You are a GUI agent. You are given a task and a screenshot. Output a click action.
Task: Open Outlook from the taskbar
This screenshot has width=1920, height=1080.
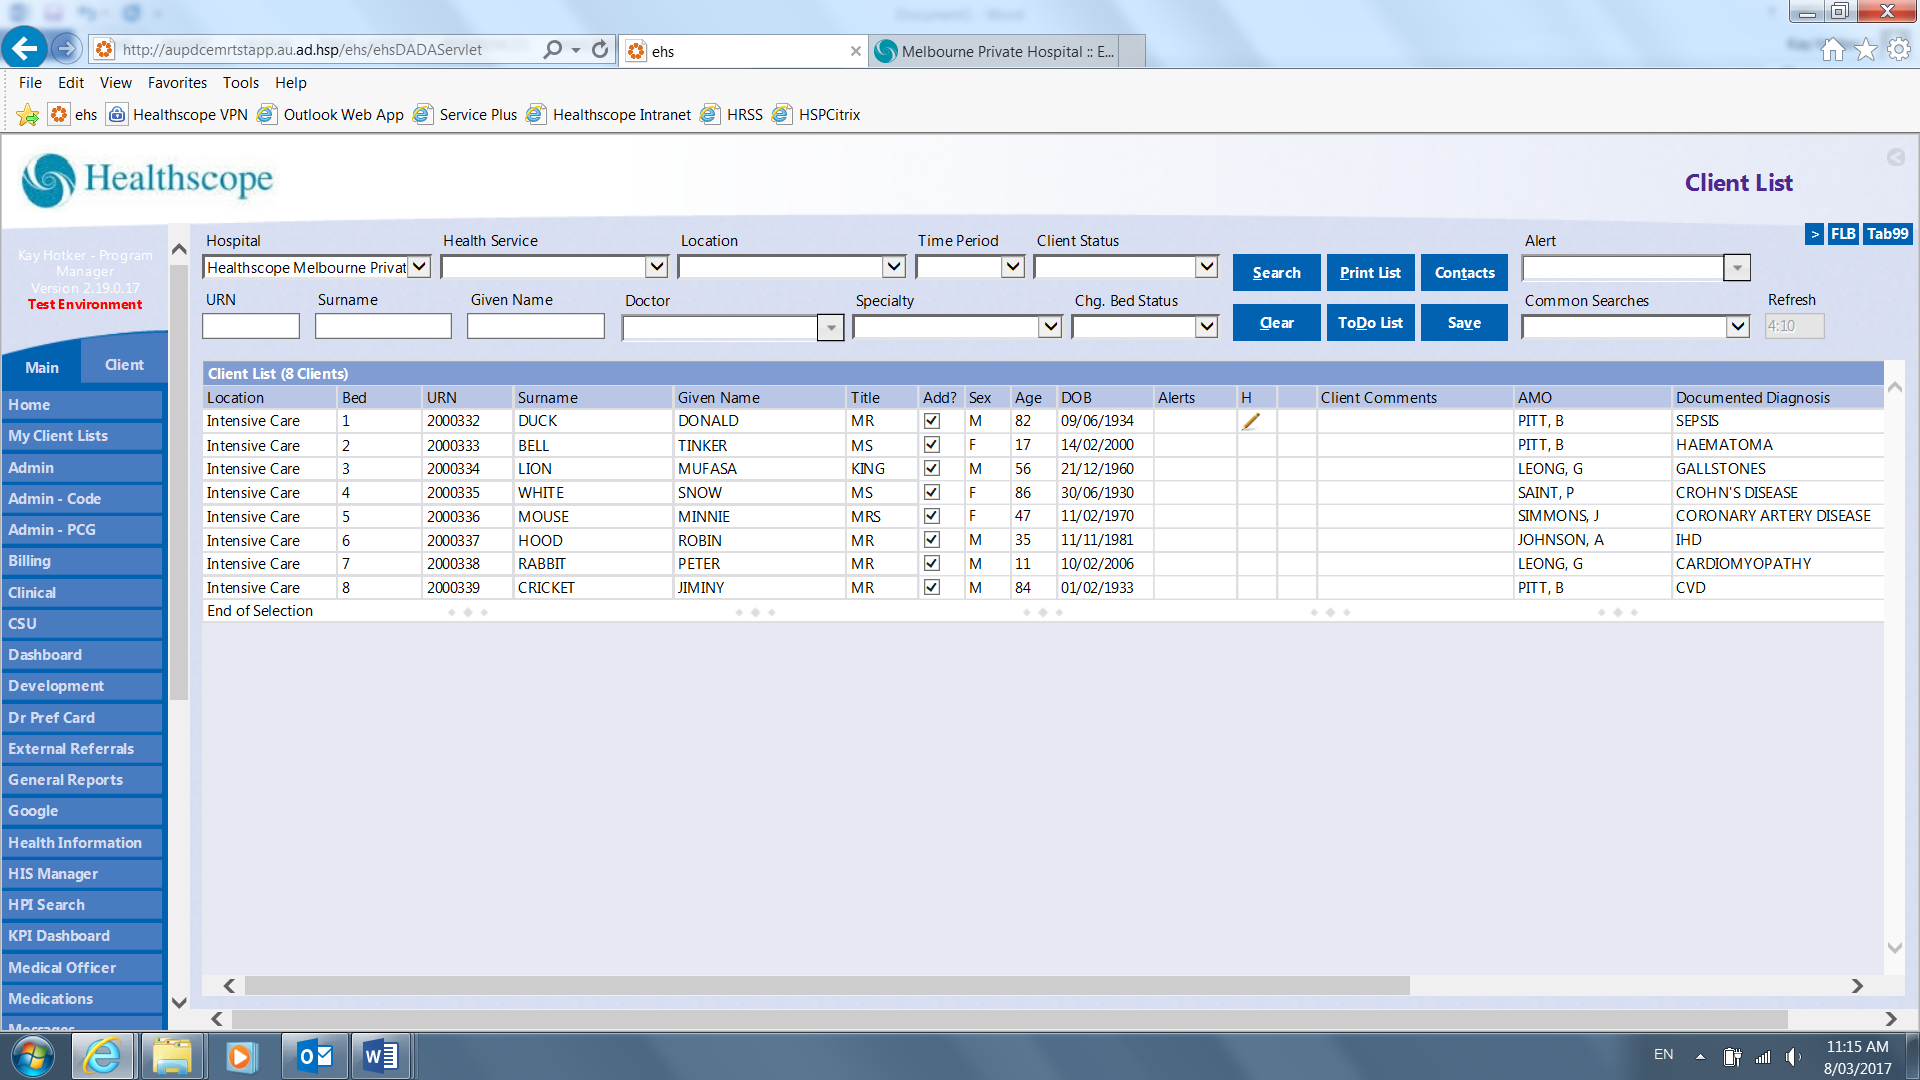315,1056
